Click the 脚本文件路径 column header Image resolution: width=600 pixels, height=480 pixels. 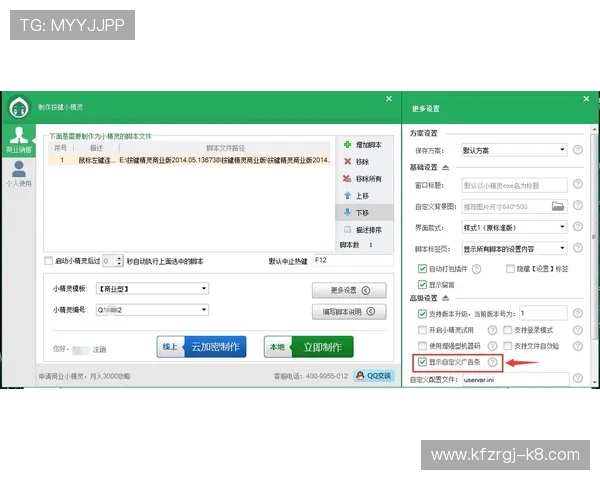[225, 148]
